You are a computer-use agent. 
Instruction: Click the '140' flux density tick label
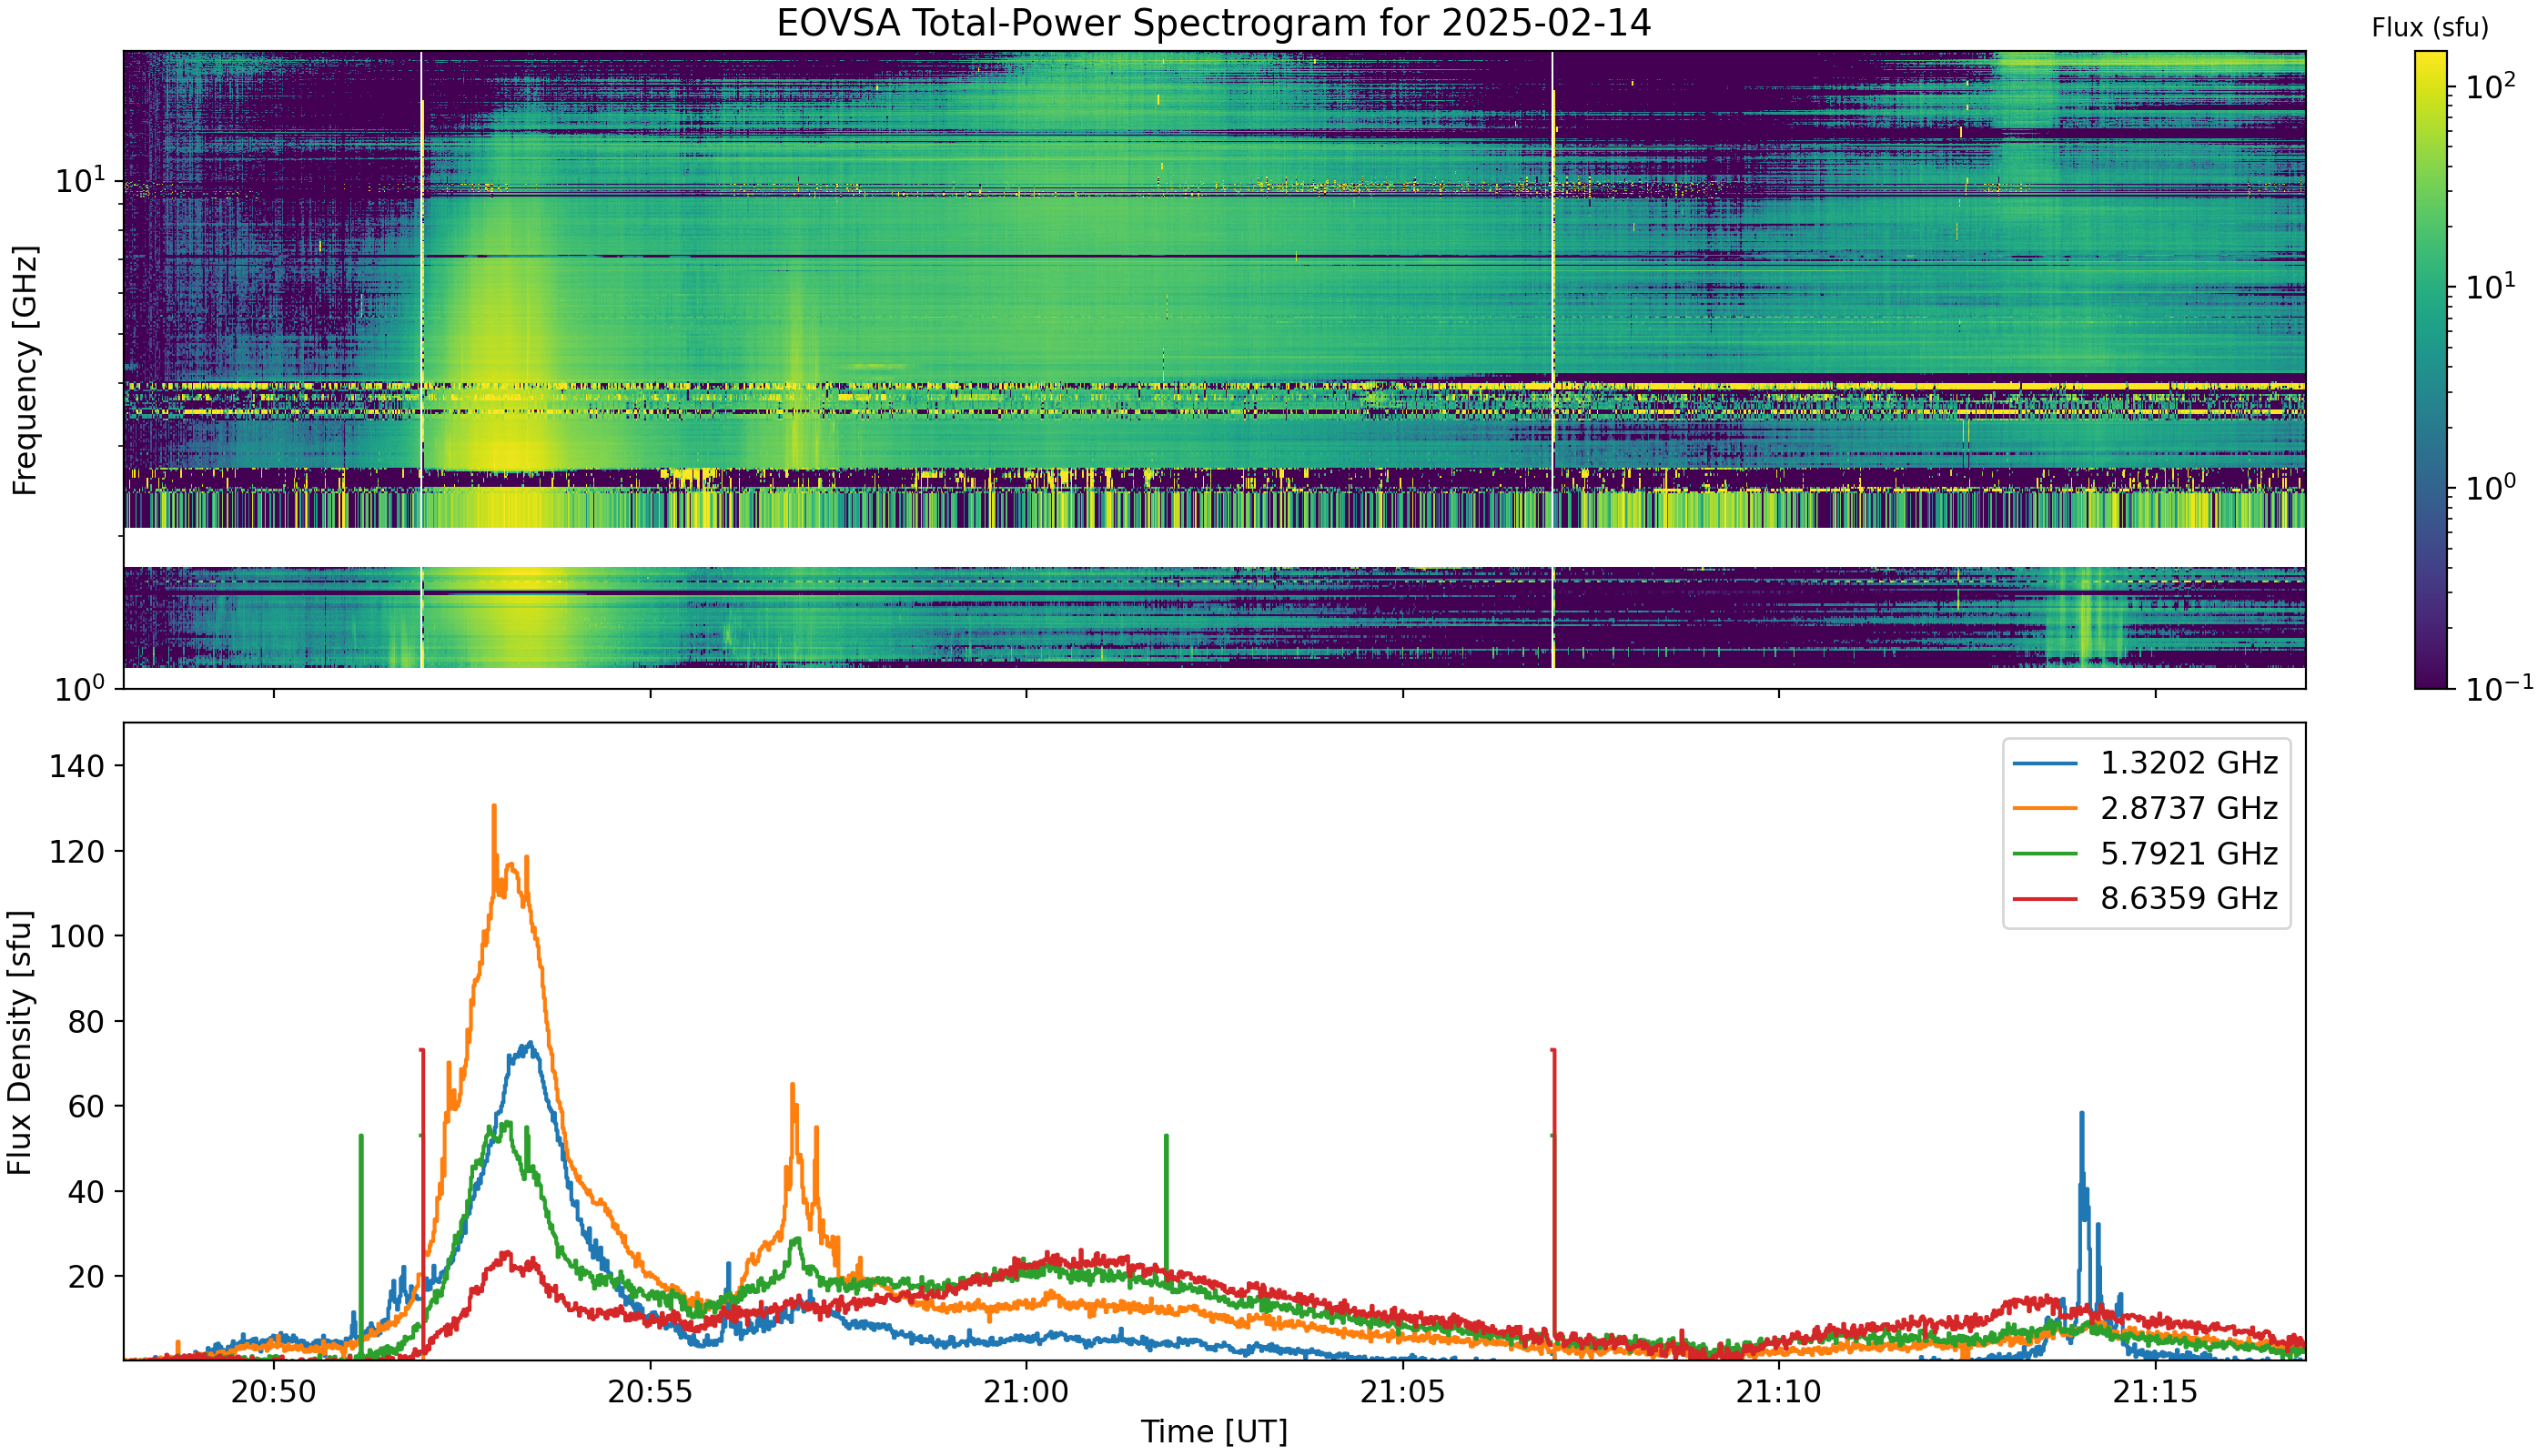click(x=76, y=767)
